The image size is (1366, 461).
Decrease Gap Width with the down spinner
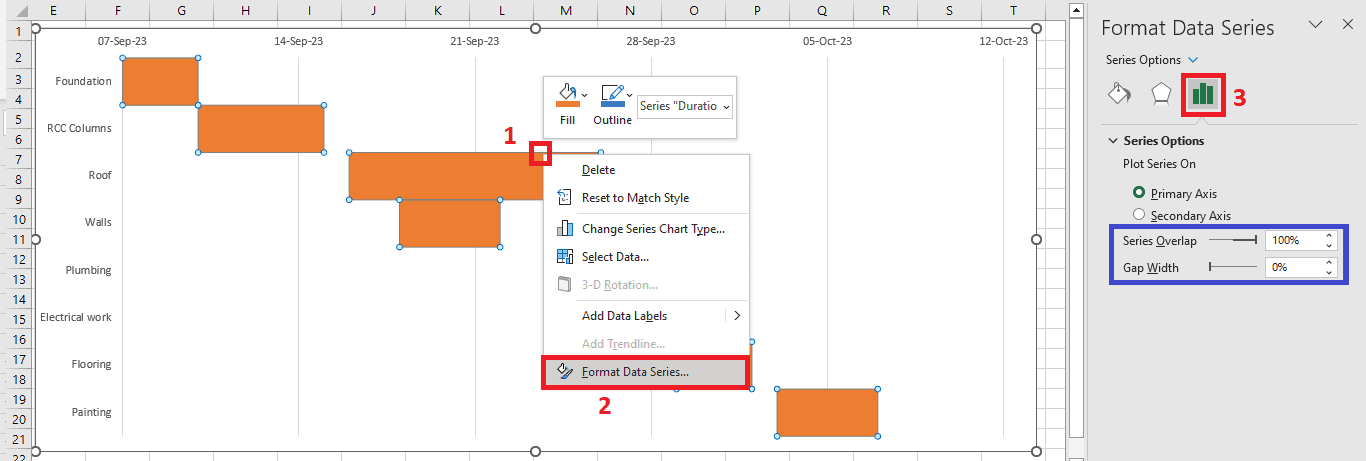click(1328, 272)
